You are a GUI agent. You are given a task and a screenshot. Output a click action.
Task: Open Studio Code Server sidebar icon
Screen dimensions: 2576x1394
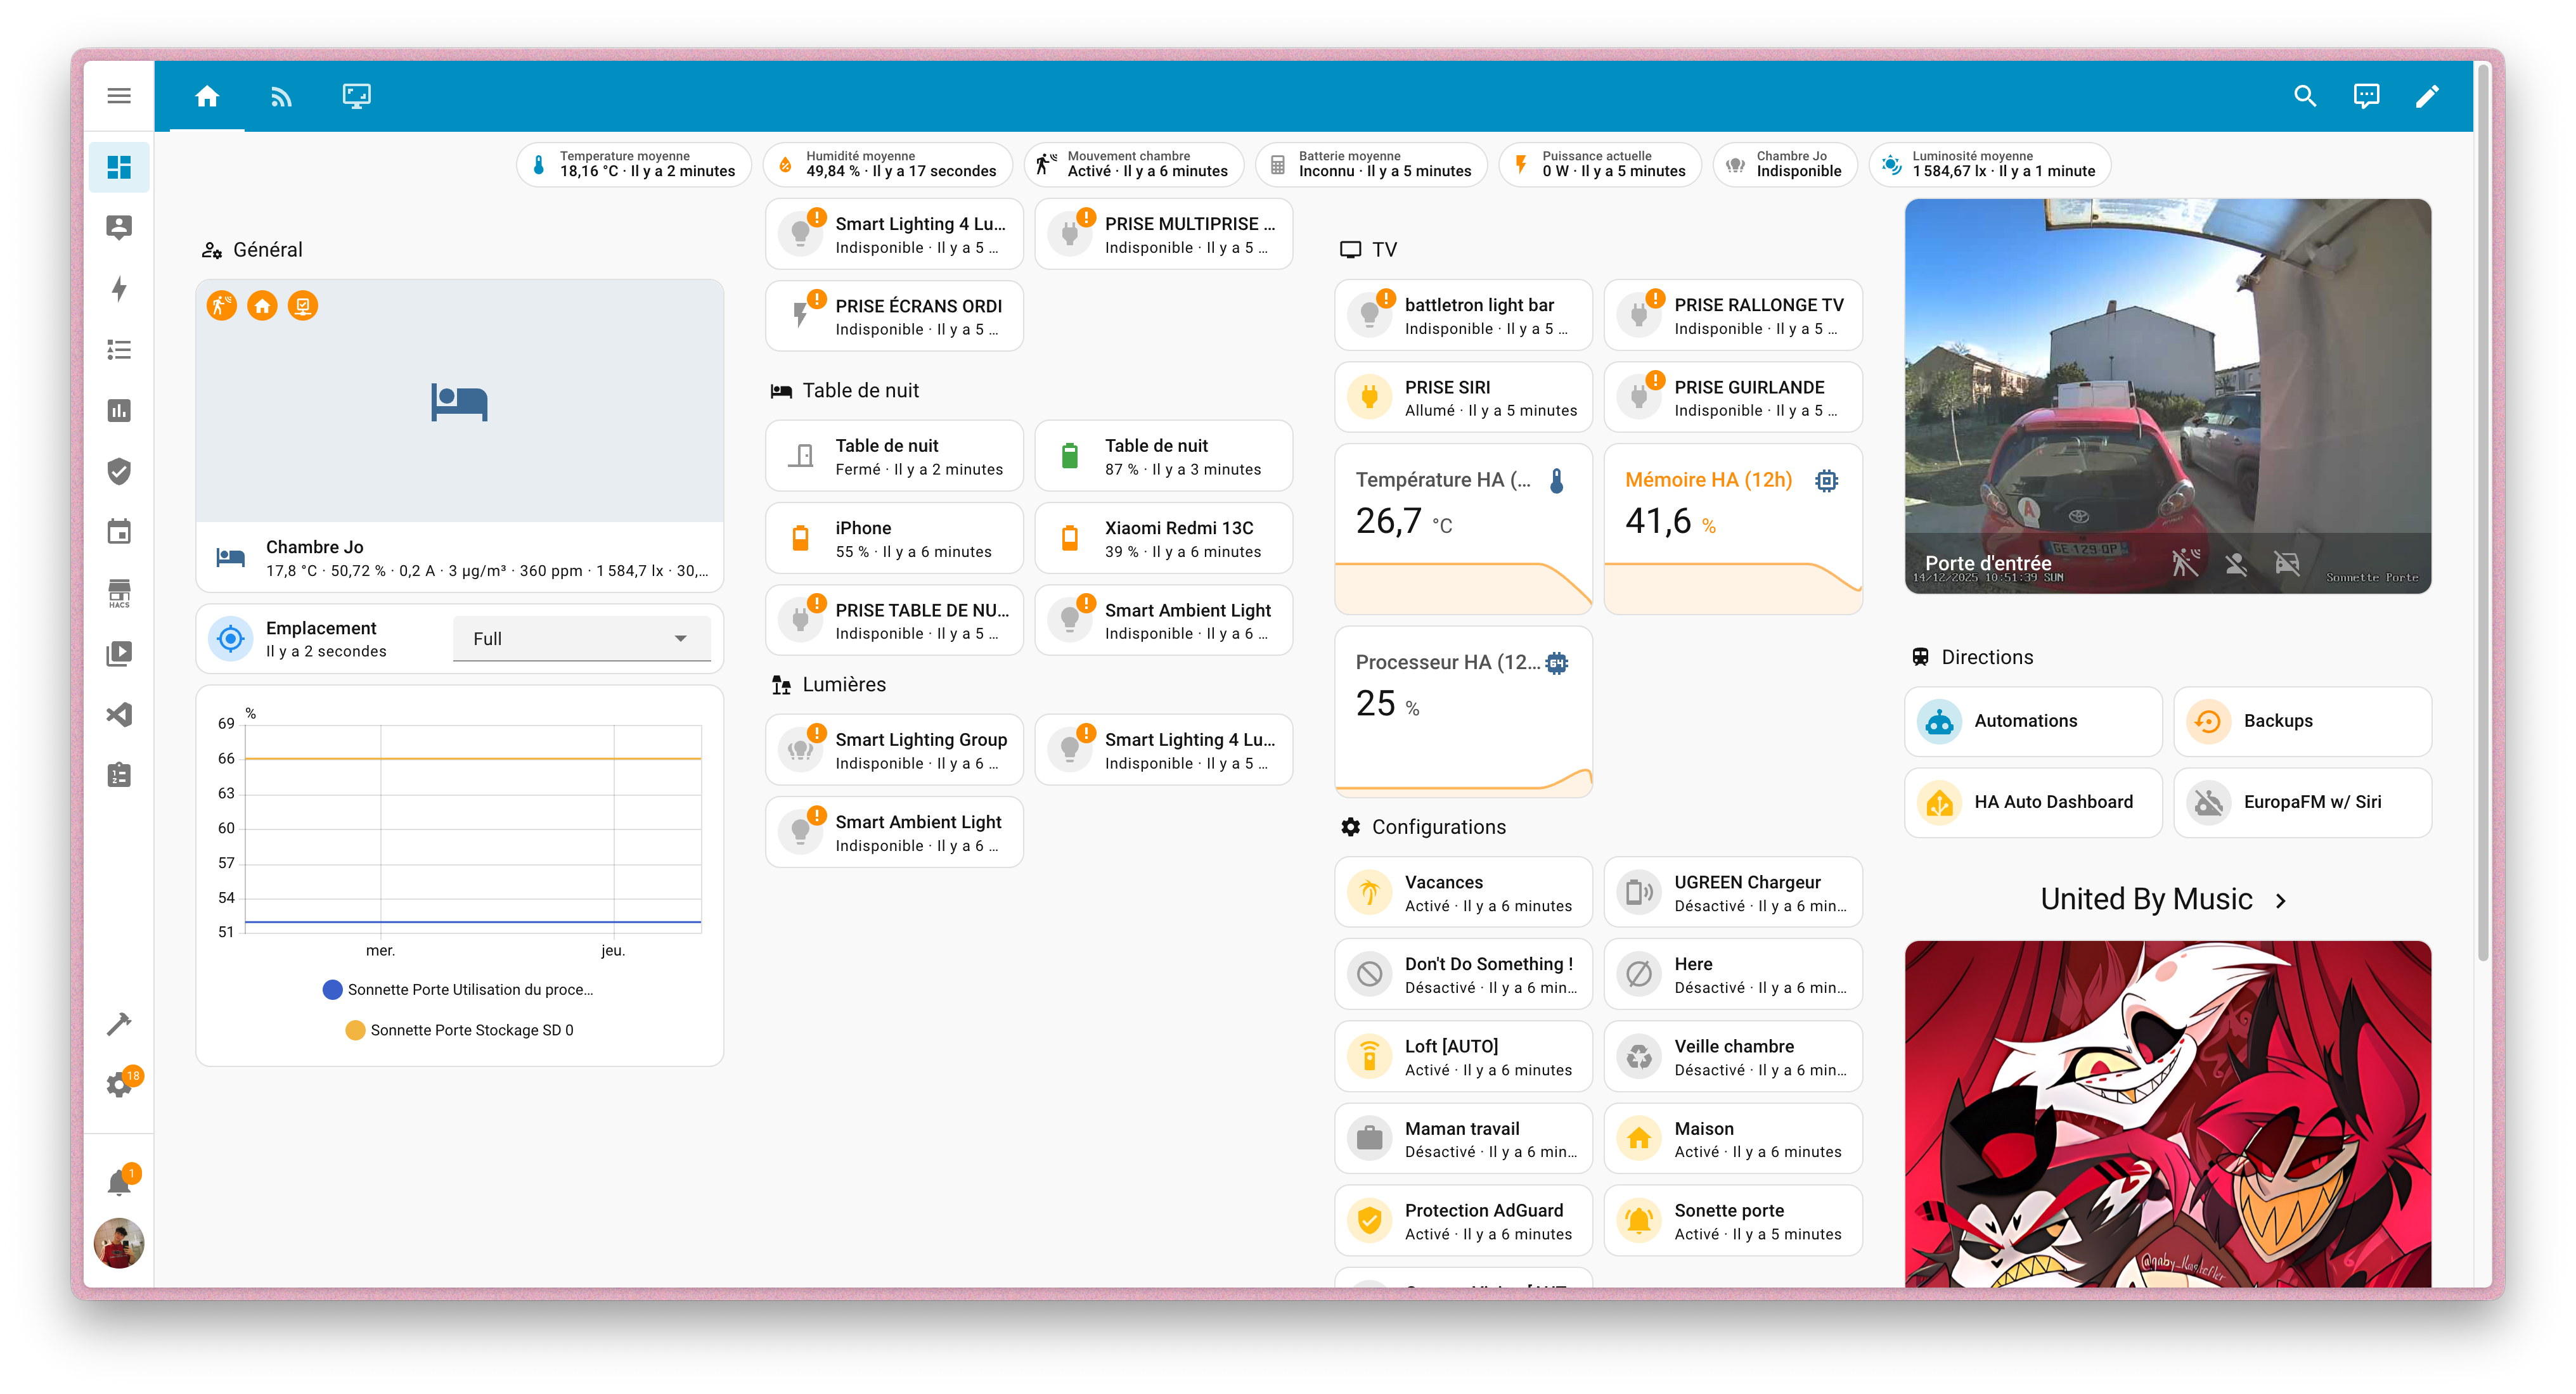[x=119, y=715]
